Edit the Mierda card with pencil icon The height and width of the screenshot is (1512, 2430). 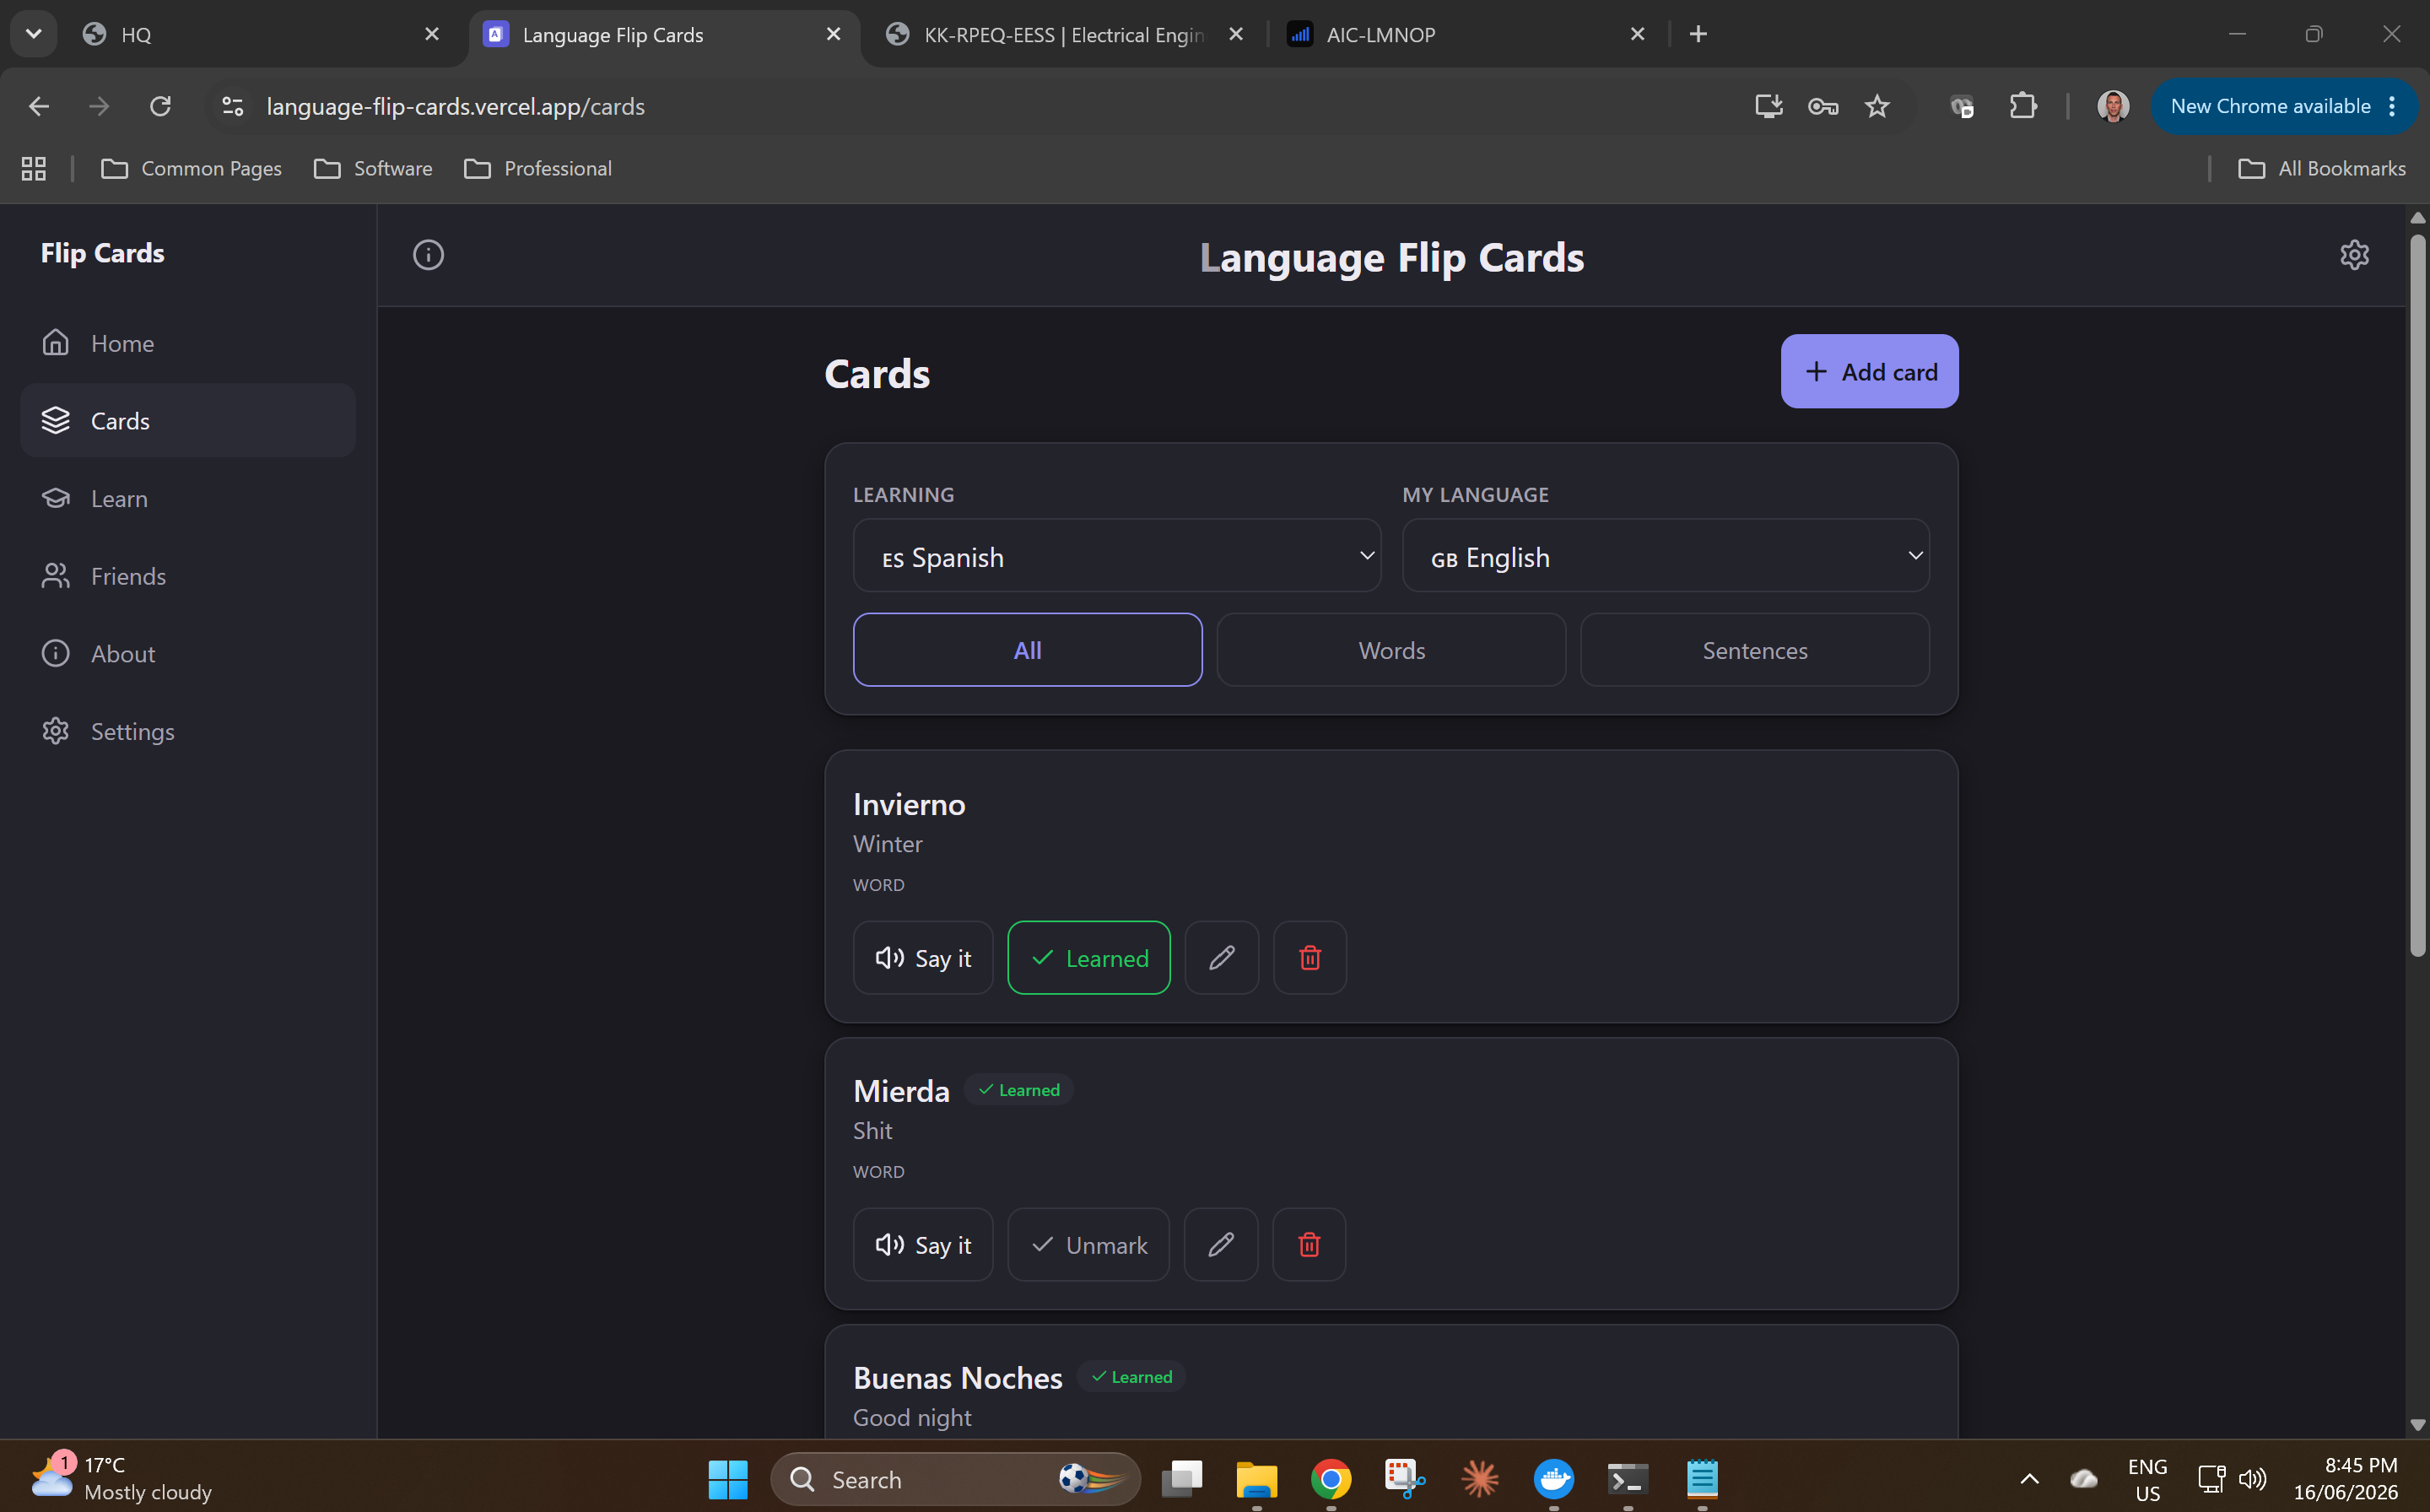click(x=1220, y=1245)
